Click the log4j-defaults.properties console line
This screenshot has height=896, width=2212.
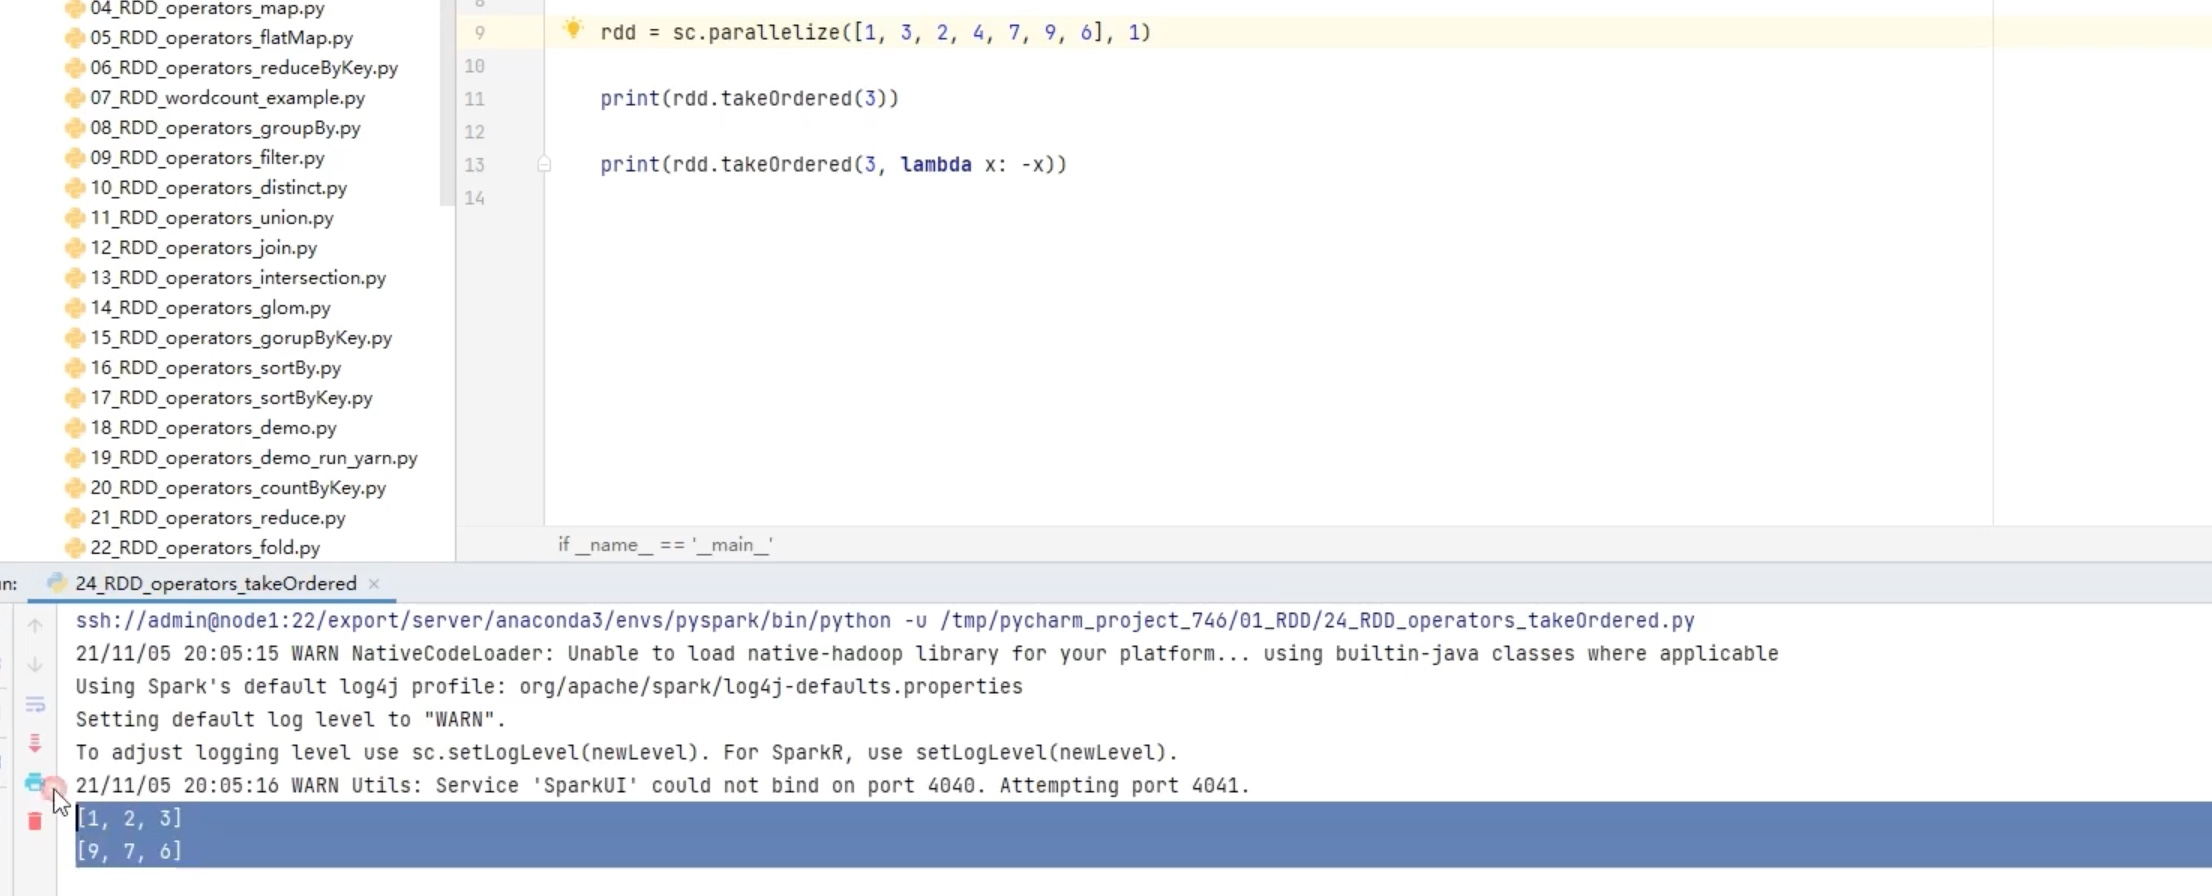click(x=549, y=687)
